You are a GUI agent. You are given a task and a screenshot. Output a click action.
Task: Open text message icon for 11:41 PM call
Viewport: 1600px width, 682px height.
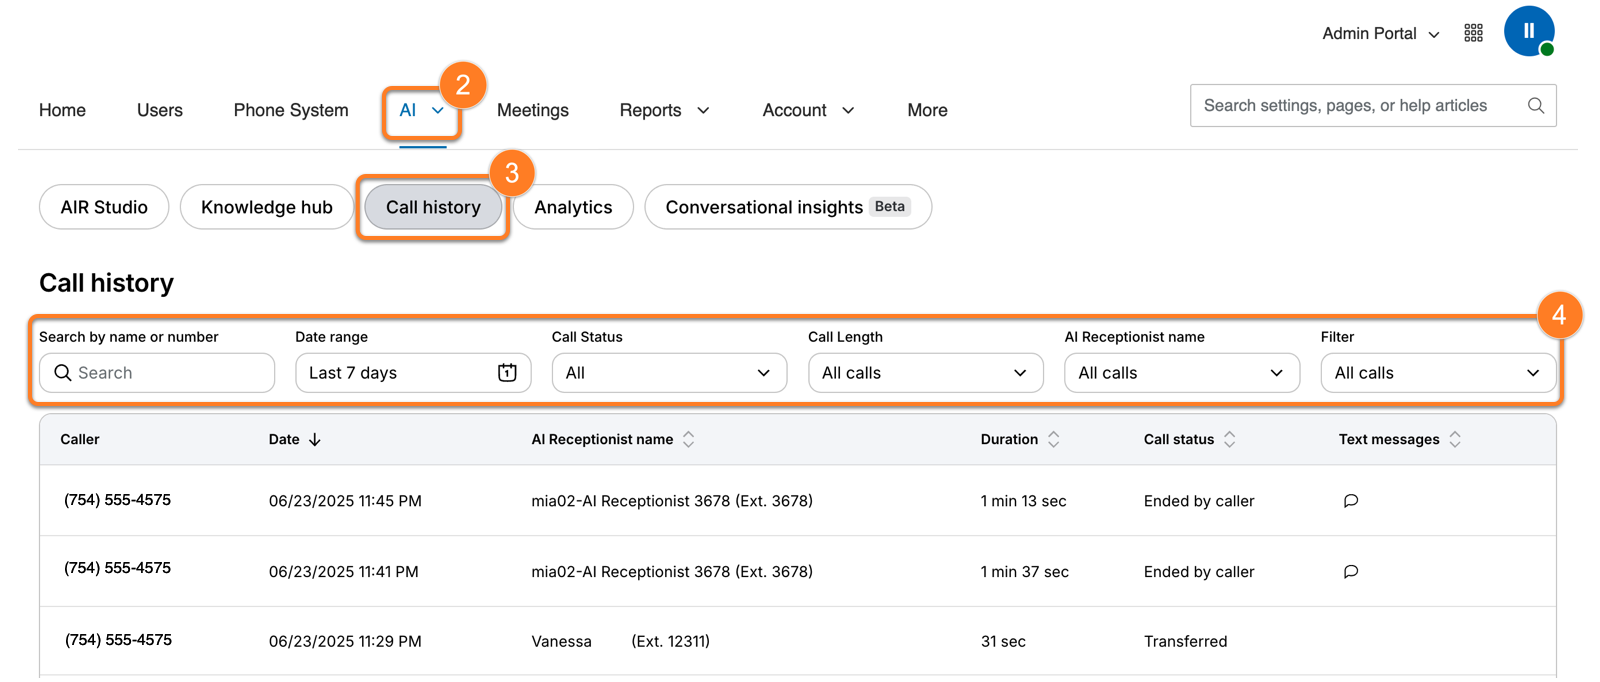click(x=1350, y=572)
